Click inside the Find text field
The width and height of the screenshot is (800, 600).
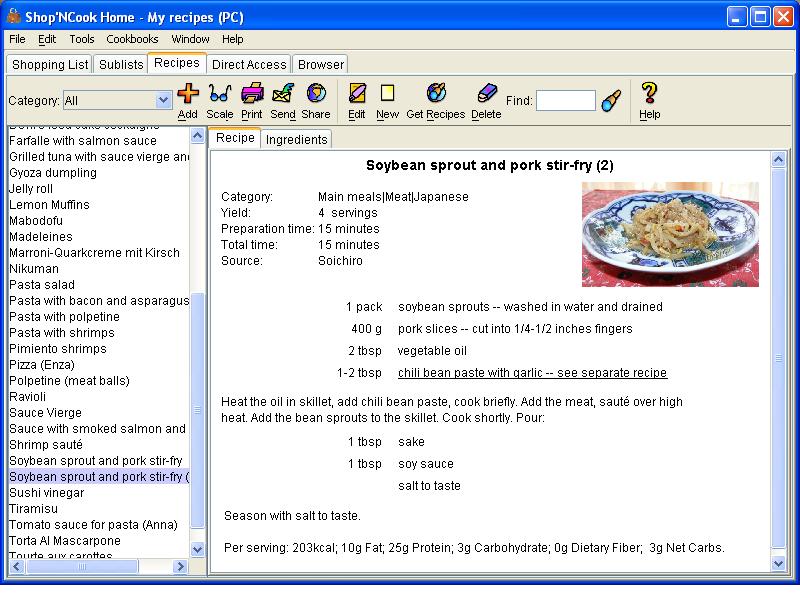click(565, 99)
